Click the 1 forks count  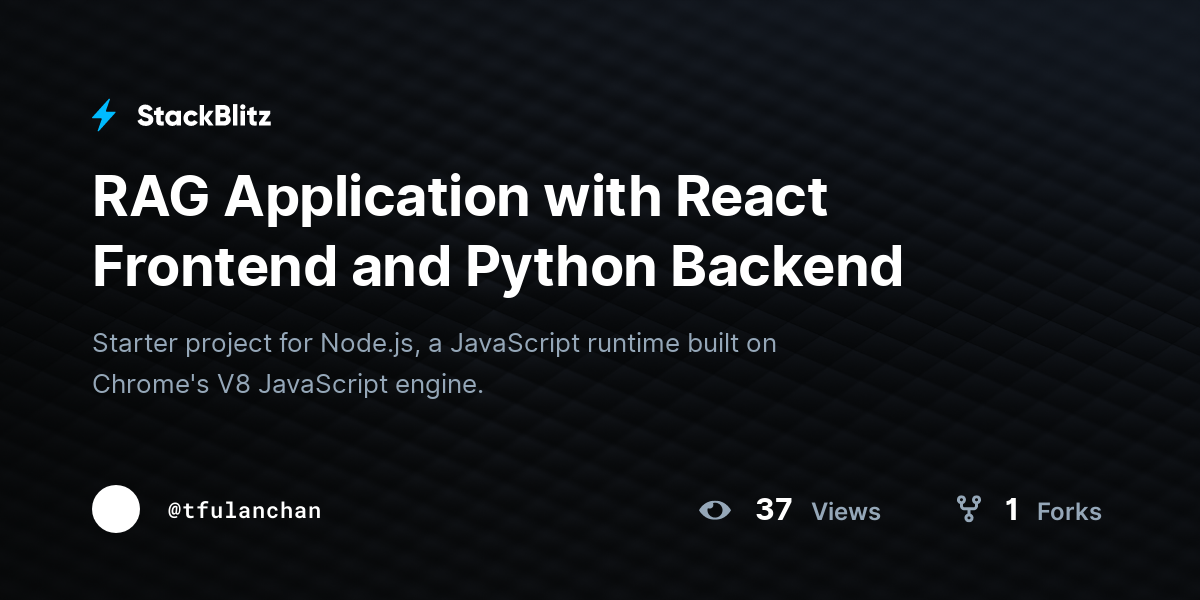[x=1012, y=510]
